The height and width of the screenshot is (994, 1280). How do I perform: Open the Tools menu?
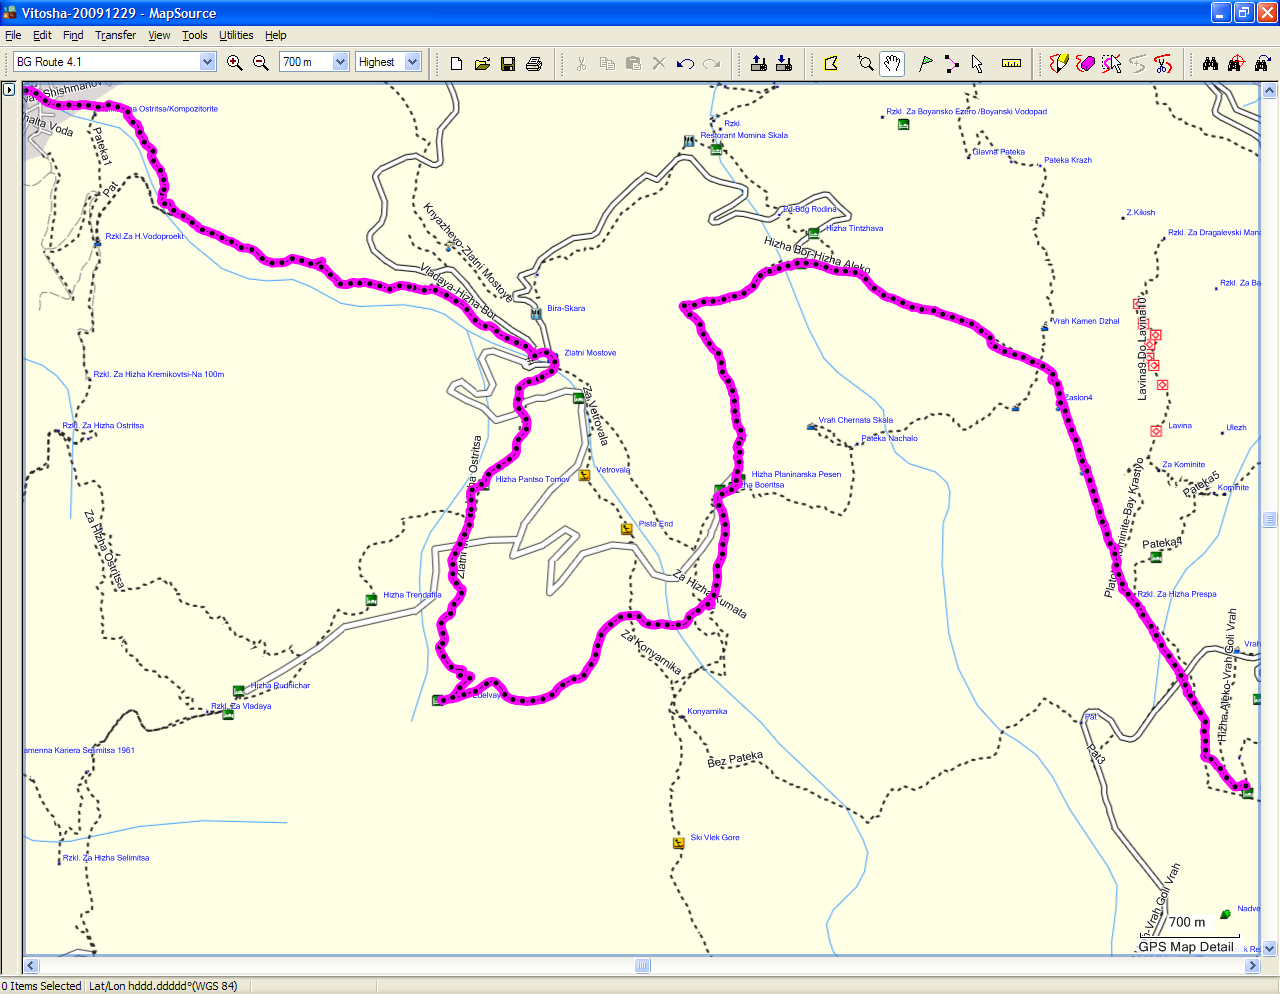194,35
